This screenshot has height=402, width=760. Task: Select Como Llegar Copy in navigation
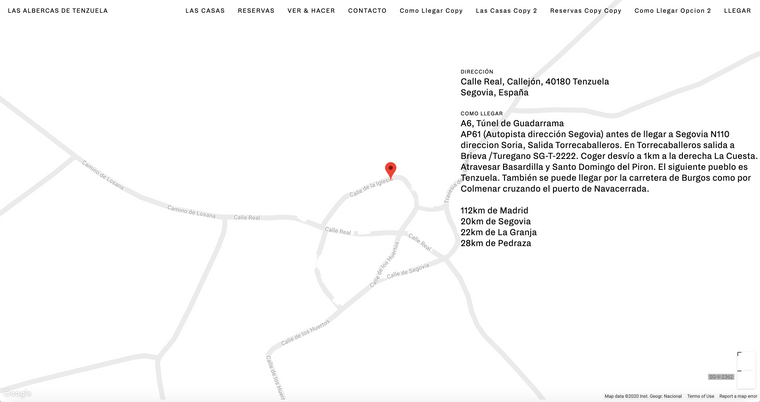[431, 11]
